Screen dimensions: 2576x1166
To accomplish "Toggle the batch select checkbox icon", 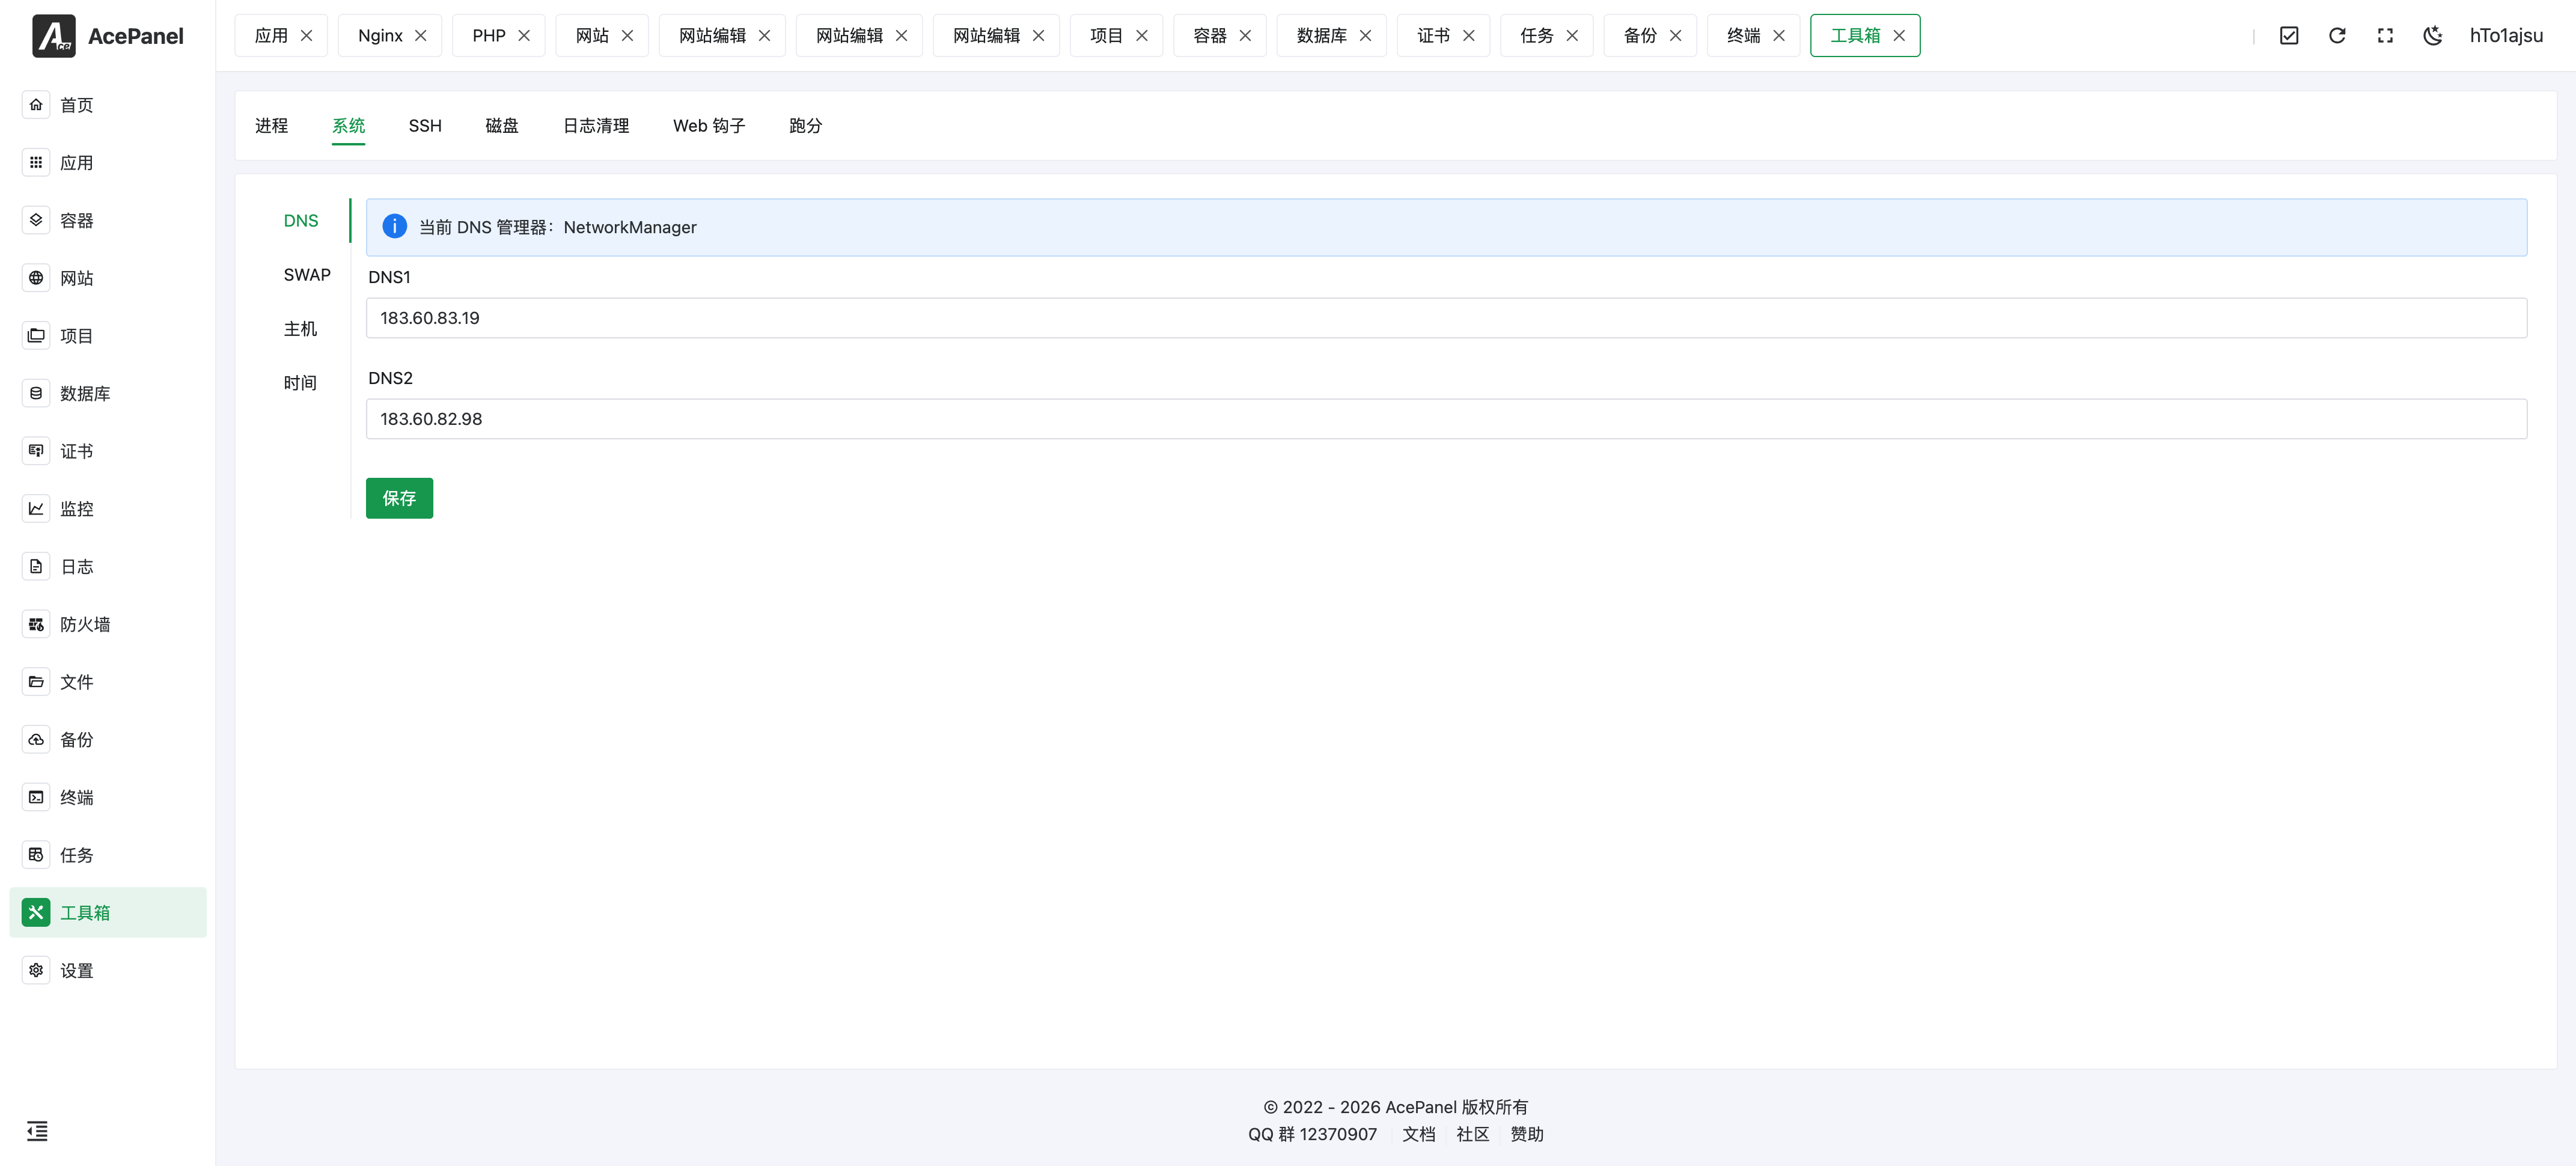I will [x=2289, y=35].
